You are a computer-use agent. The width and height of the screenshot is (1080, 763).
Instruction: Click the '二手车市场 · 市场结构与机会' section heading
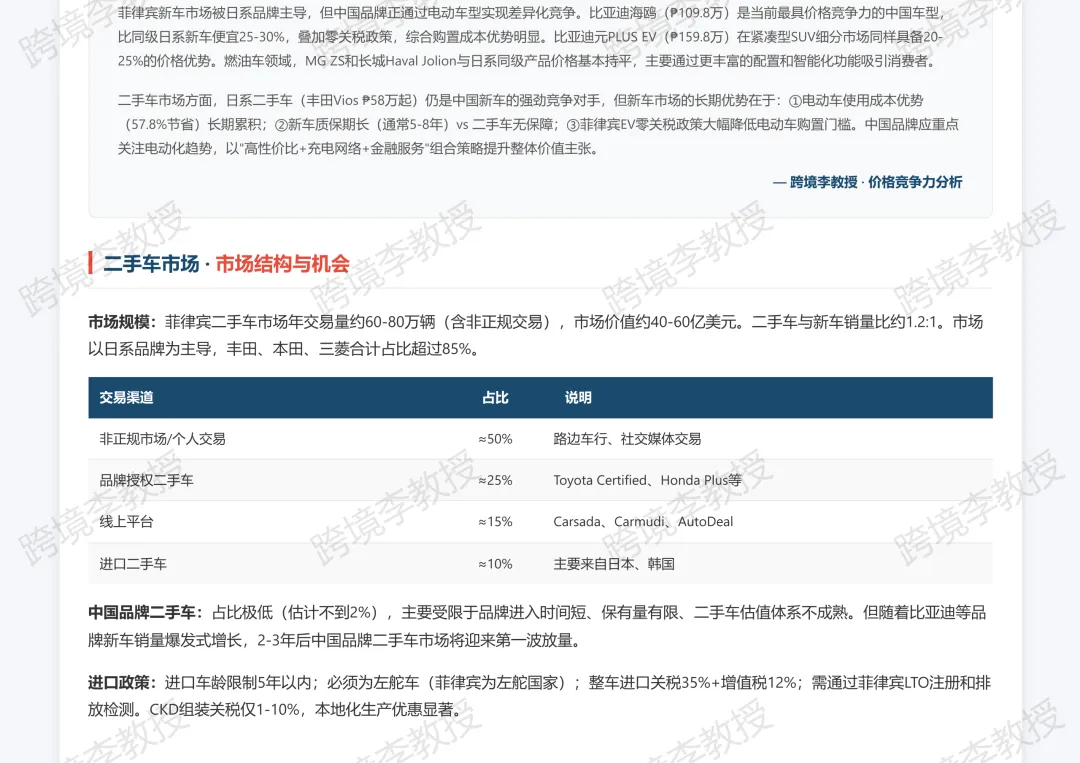point(226,264)
